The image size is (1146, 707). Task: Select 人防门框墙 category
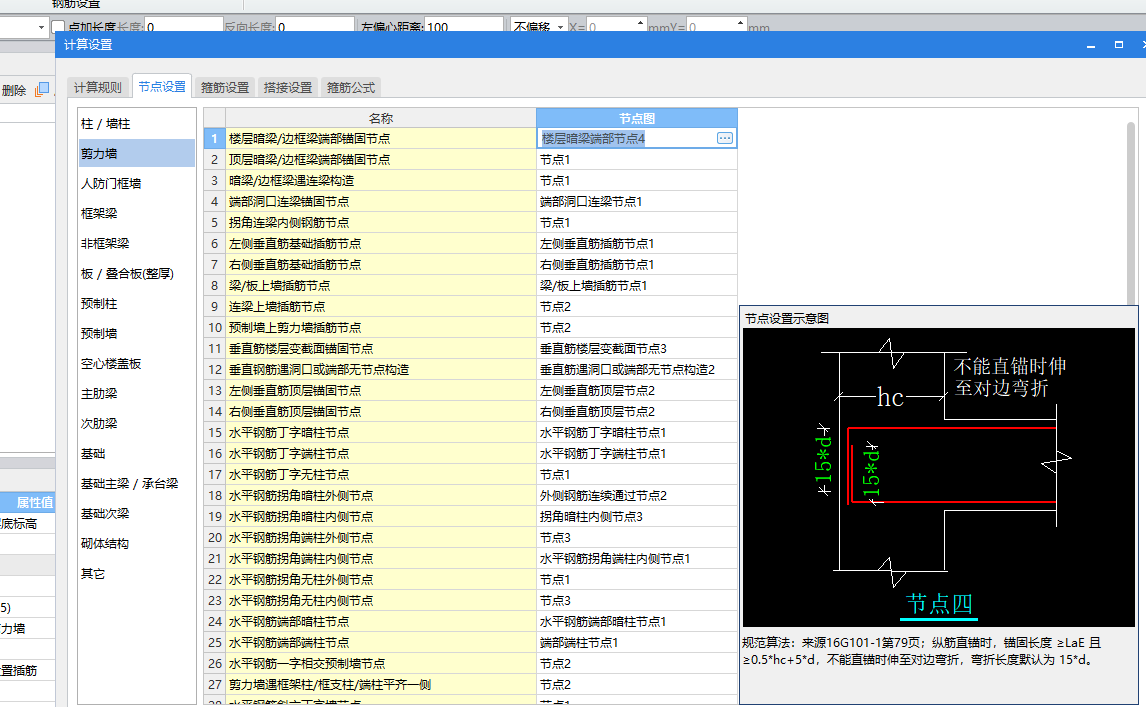(137, 184)
